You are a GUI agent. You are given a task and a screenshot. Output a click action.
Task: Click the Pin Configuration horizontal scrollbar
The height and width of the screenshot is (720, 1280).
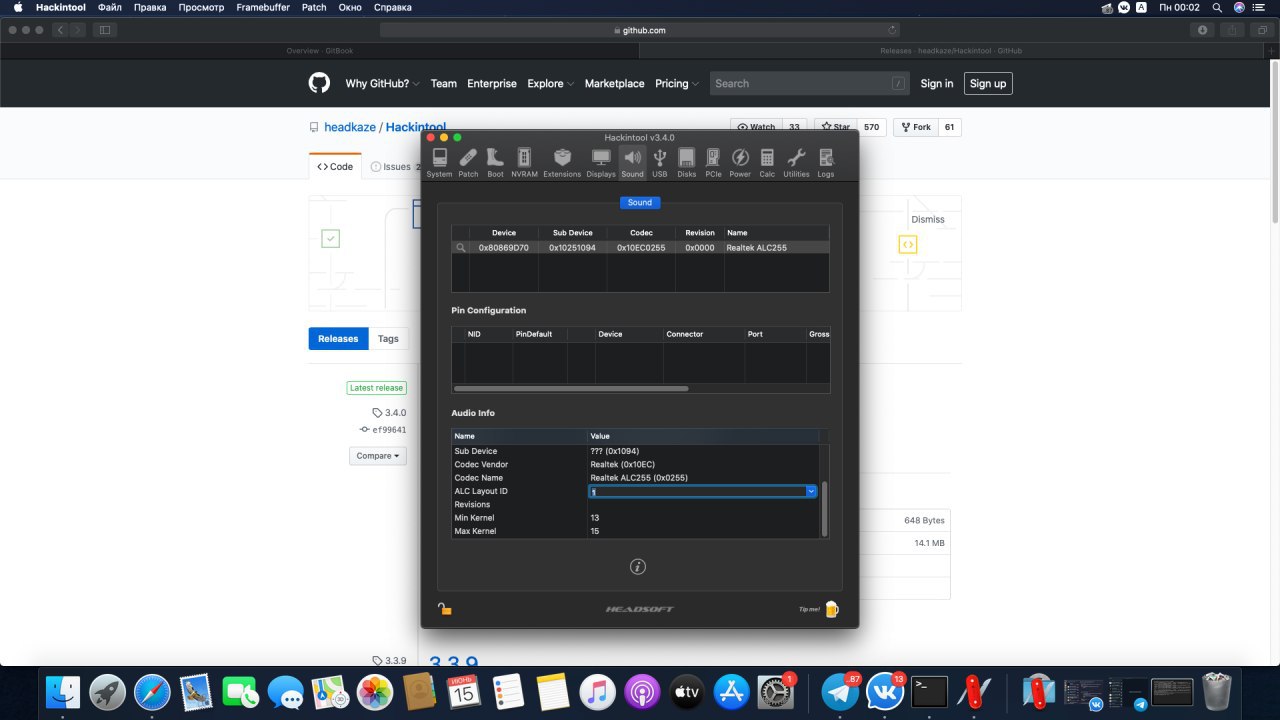[x=571, y=388]
